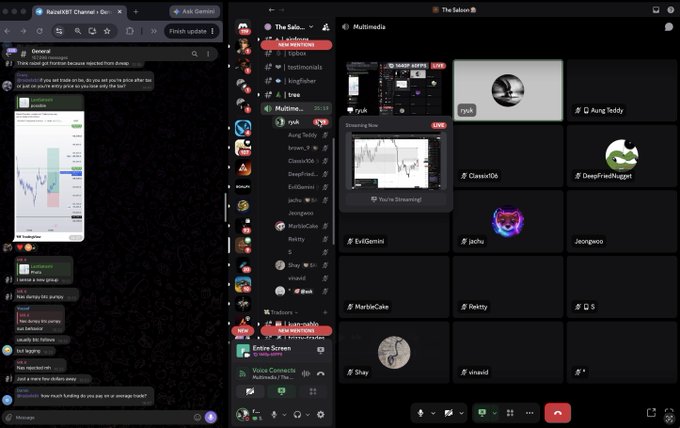Open Telegram General chat more options menu
Image resolution: width=680 pixels, height=428 pixels.
pyautogui.click(x=208, y=54)
